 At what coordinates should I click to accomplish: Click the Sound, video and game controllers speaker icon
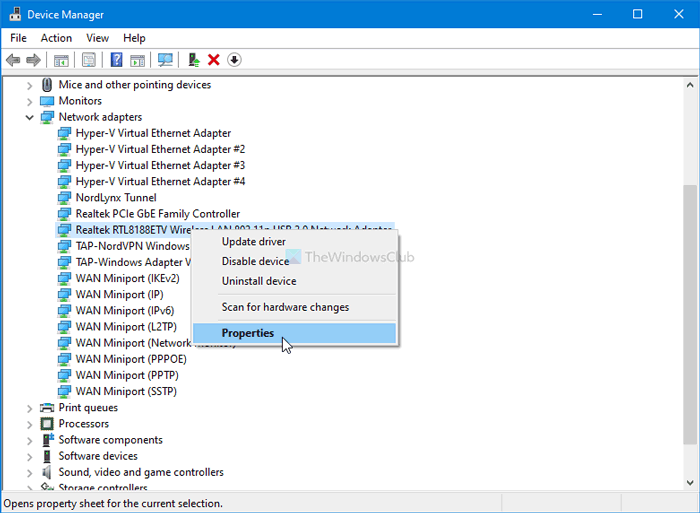click(x=46, y=472)
